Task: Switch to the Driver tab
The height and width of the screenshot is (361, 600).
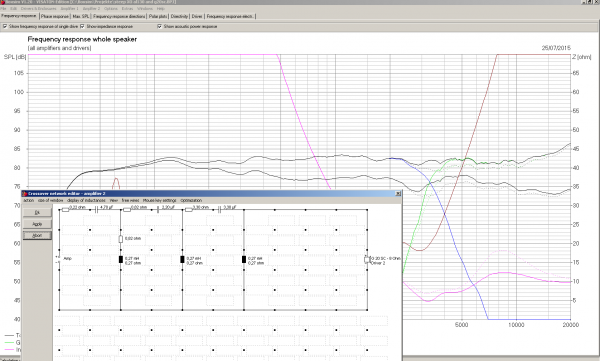Action: [197, 16]
